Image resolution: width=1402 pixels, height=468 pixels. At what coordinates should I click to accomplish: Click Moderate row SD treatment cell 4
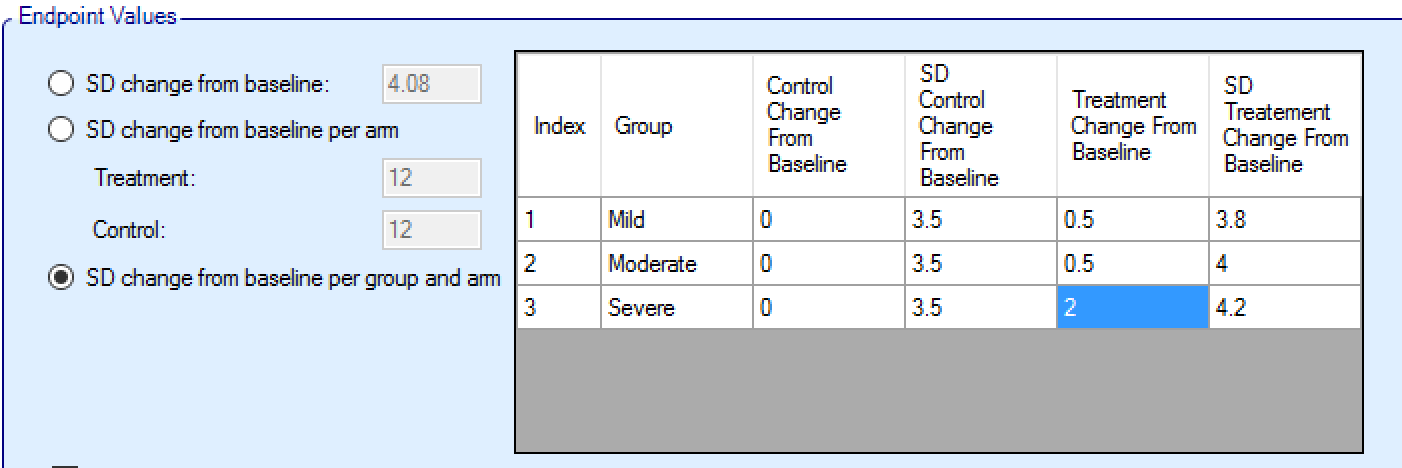pyautogui.click(x=1285, y=264)
